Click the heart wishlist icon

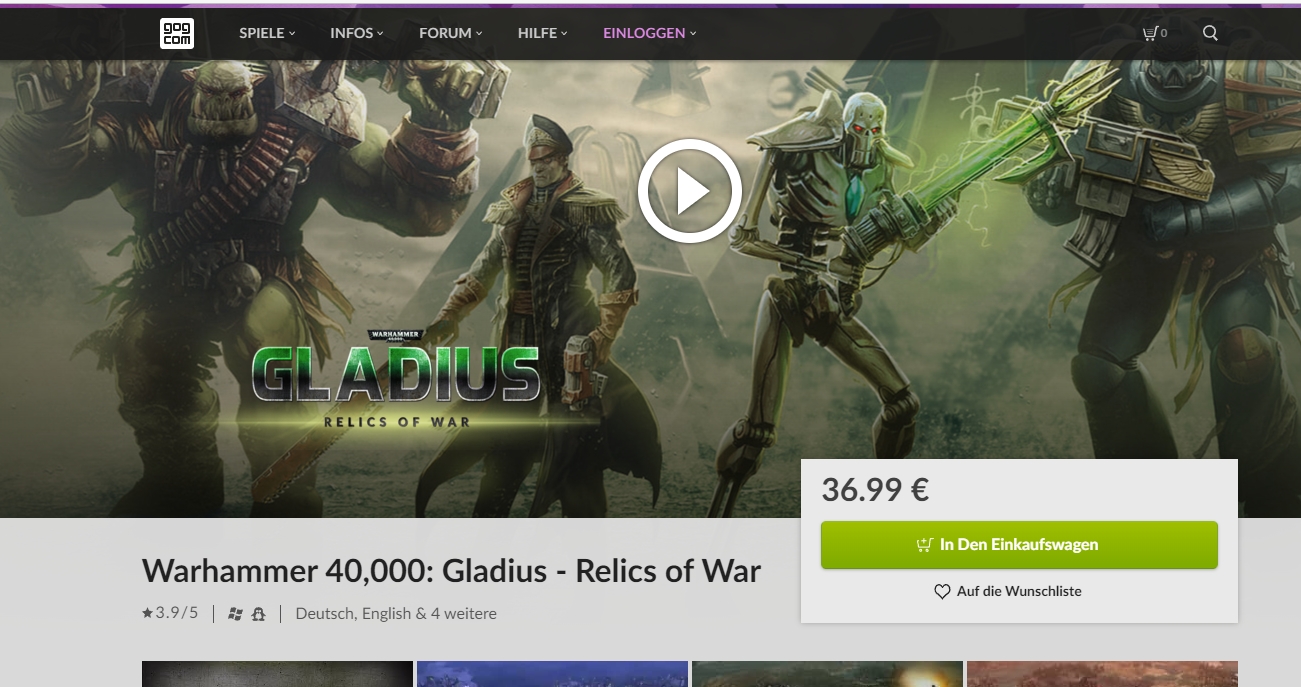[x=942, y=592]
